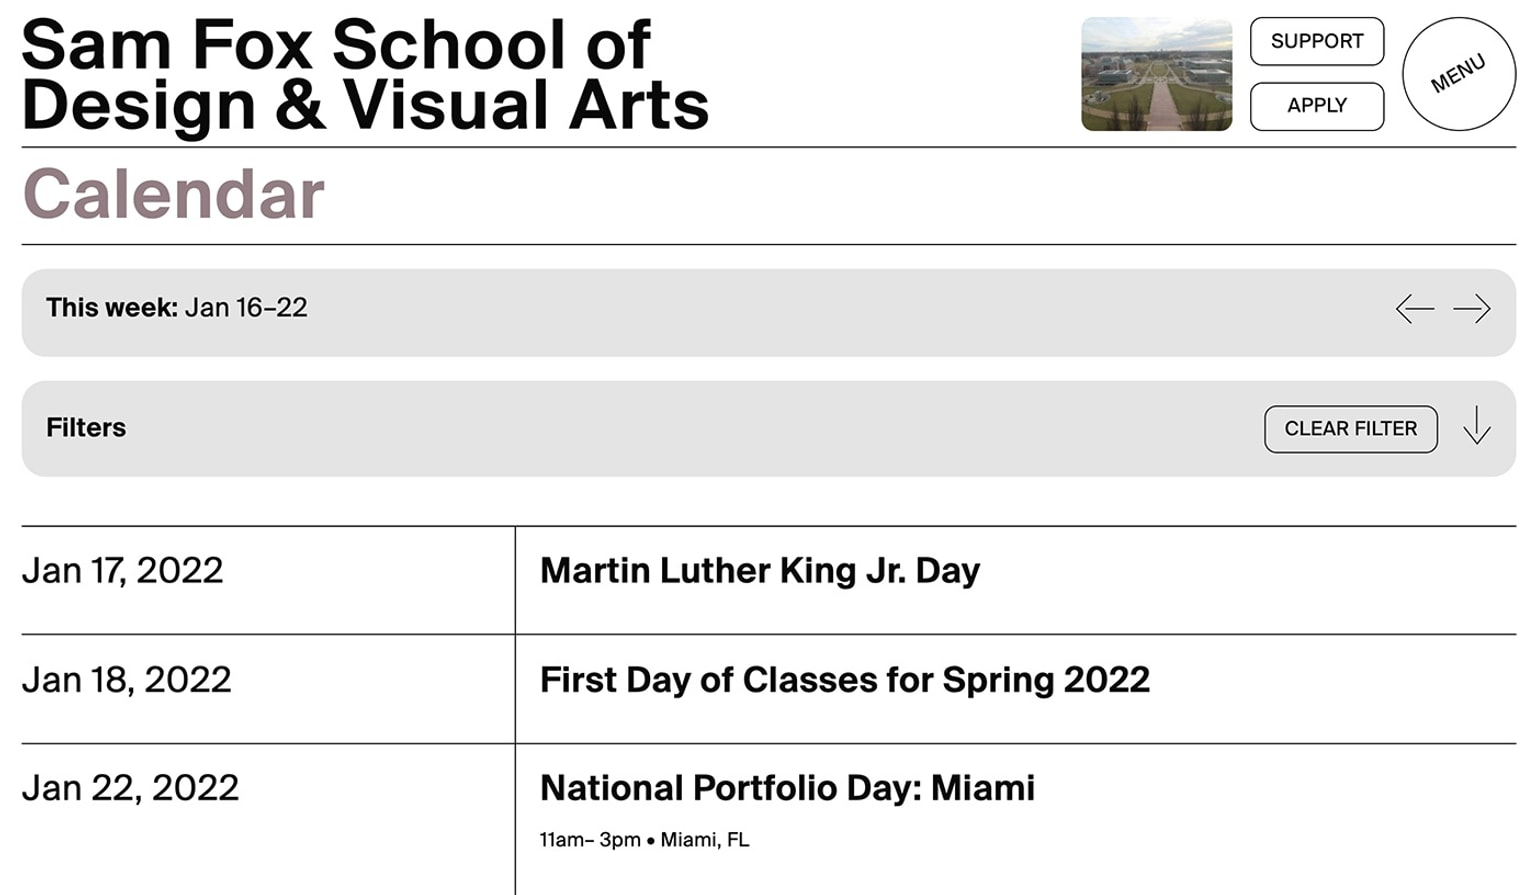Select the Jan 18, 2022 date cell
This screenshot has width=1536, height=895.
[x=126, y=680]
